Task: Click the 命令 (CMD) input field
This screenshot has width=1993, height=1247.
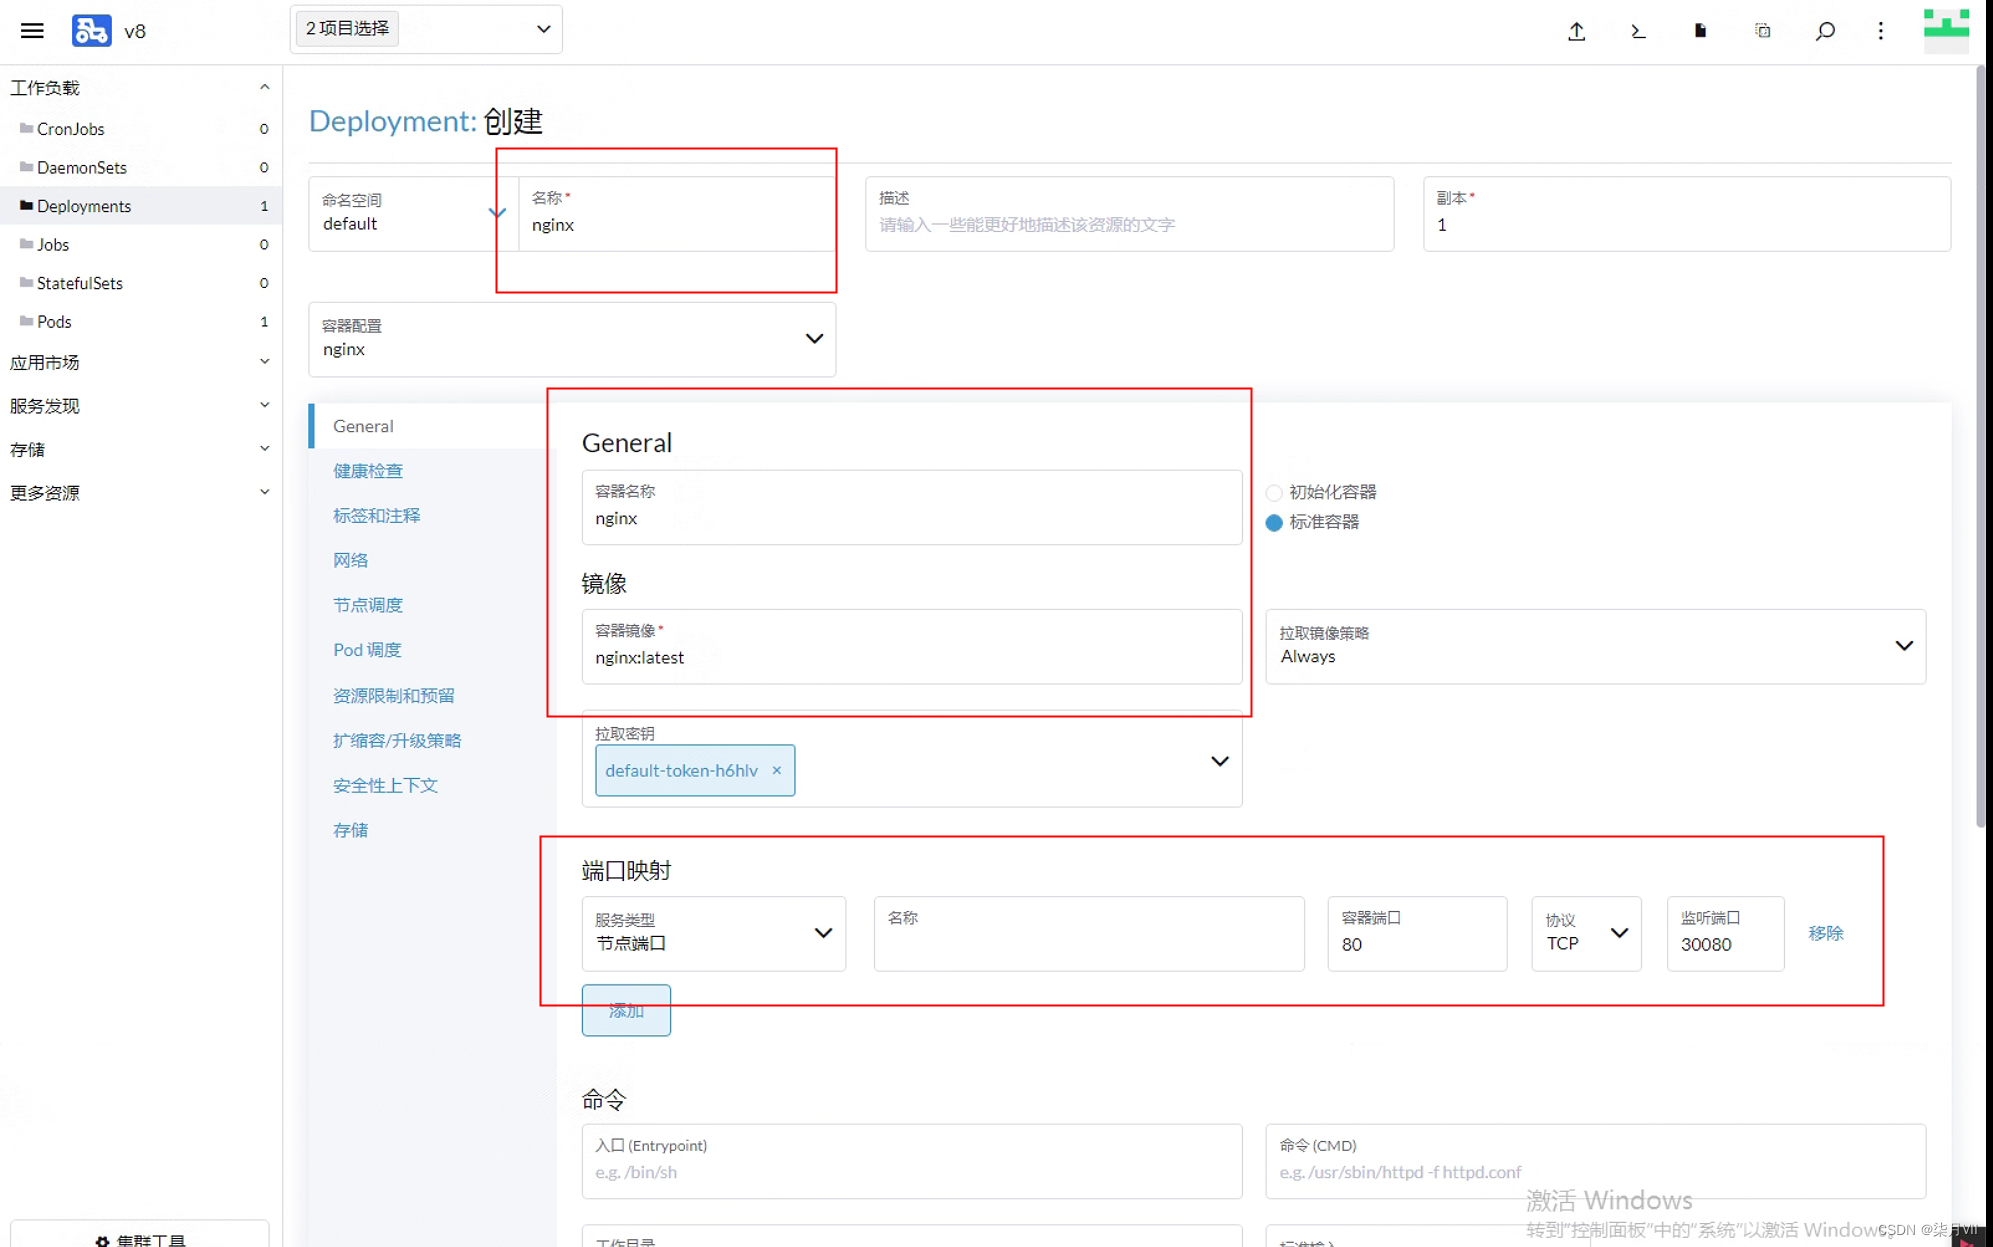Action: pos(1595,1161)
